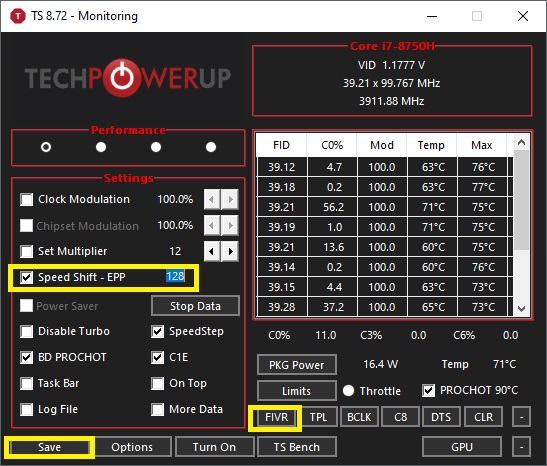Screen dimensions: 547x466
Task: Increase Set Multiplier with right arrow
Action: (x=230, y=251)
